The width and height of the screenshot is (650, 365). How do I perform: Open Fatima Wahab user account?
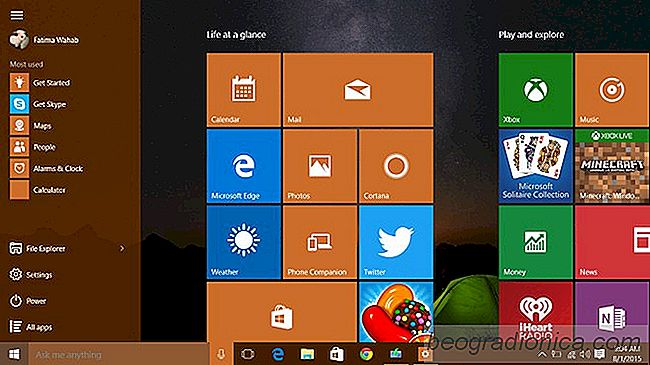[x=44, y=40]
